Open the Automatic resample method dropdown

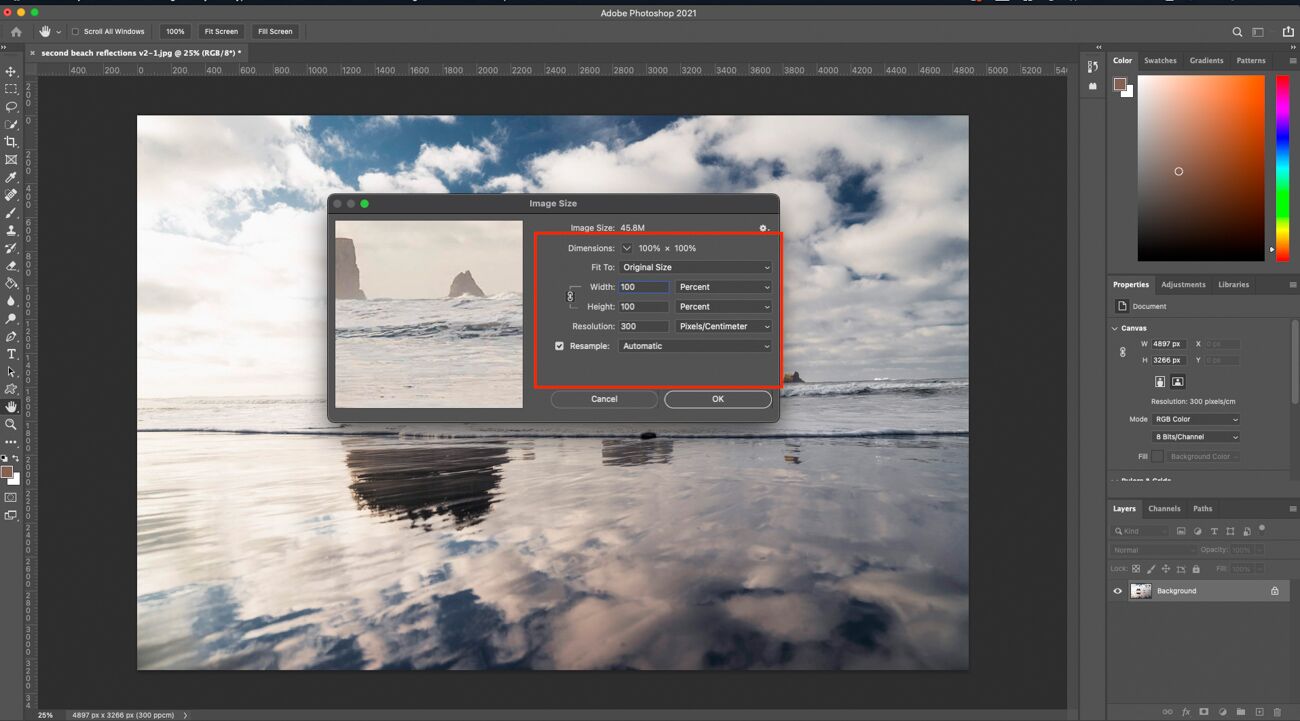point(695,345)
